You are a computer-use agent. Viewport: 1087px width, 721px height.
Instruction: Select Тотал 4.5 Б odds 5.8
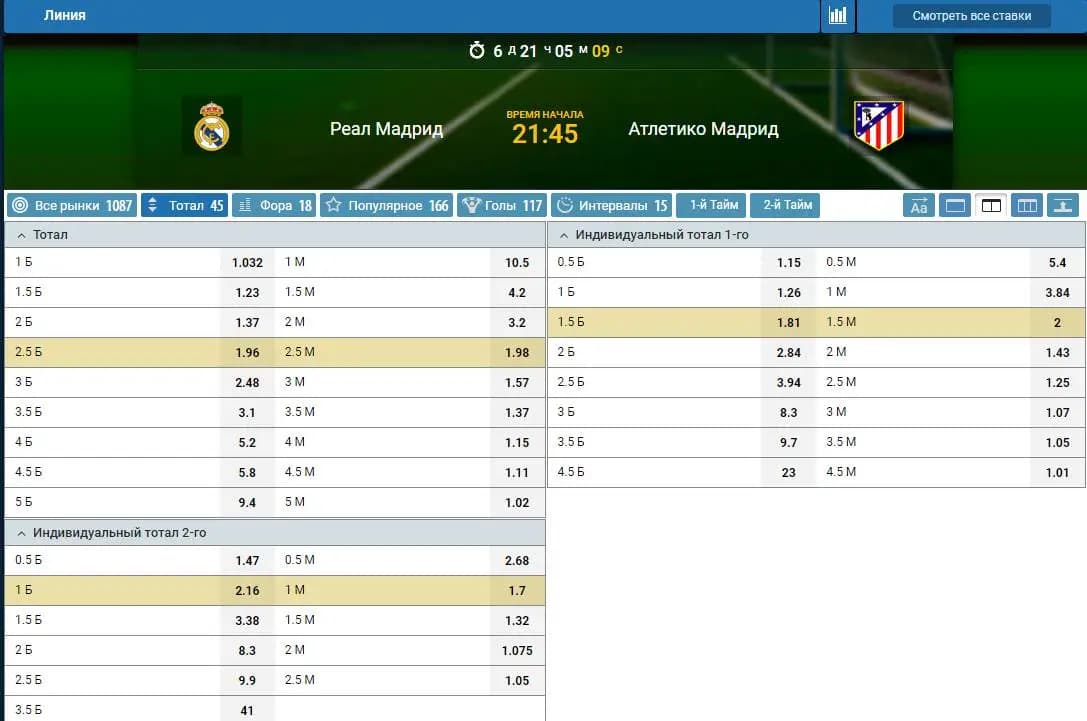pos(247,473)
